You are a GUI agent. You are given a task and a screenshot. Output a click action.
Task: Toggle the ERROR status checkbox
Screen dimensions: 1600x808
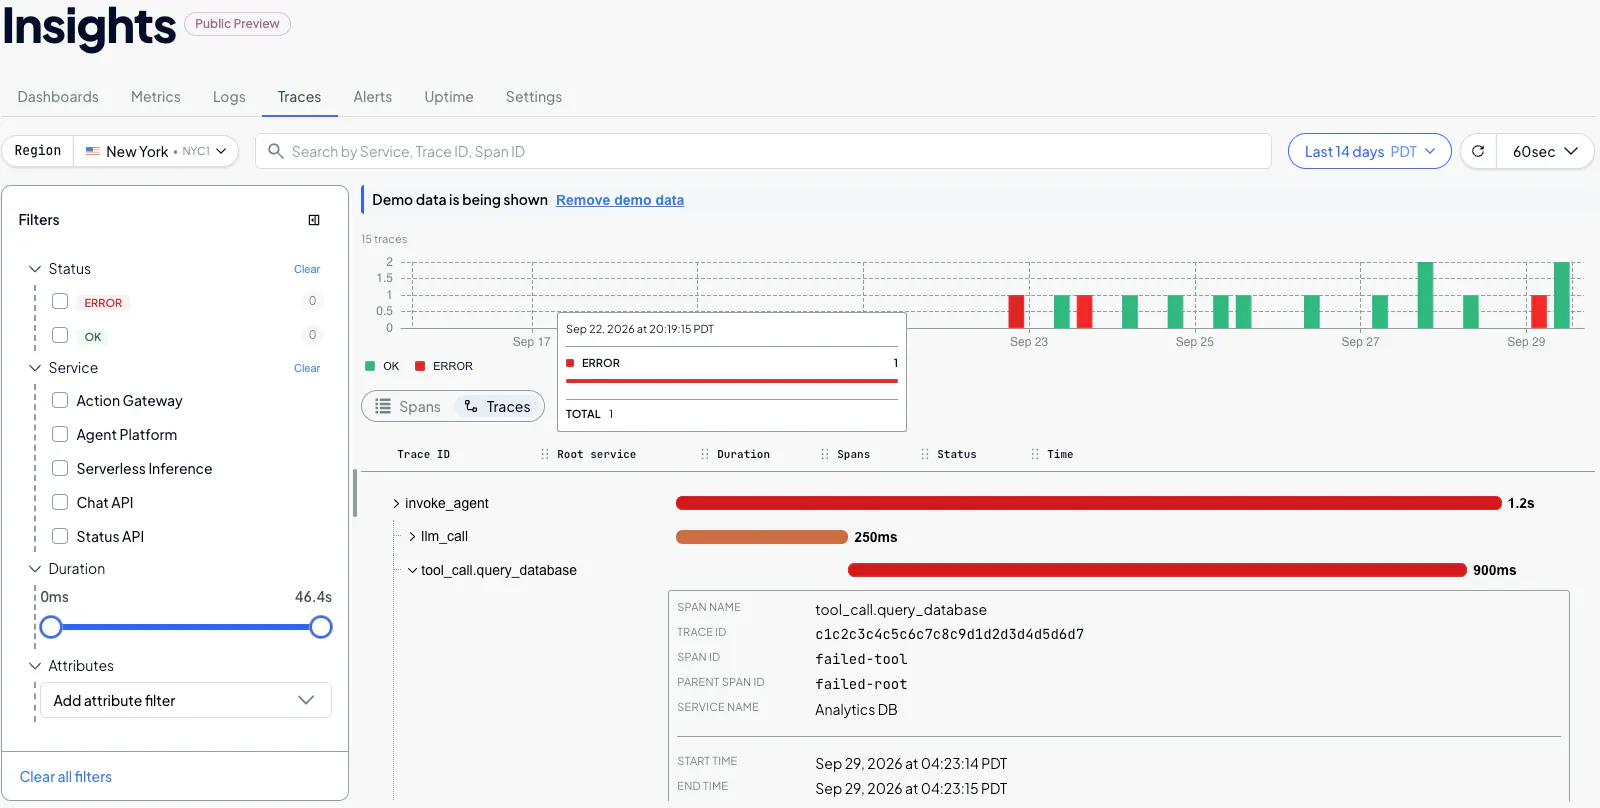[60, 301]
